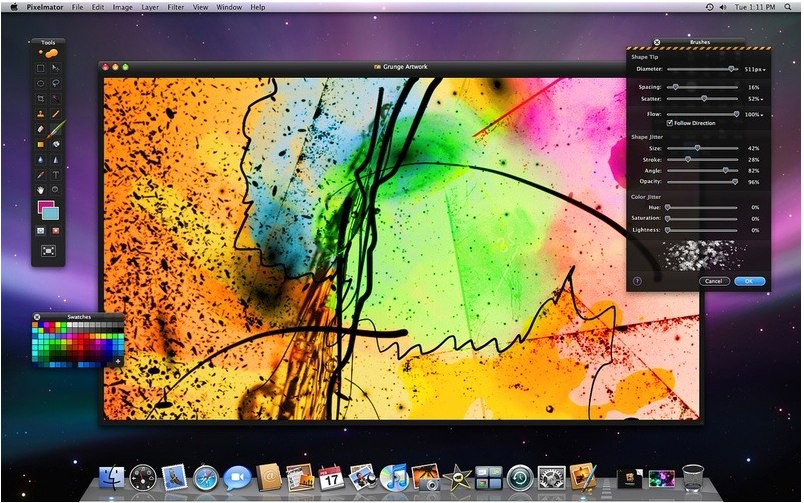
Task: Toggle full screen mode icon in Tools
Action: [48, 251]
